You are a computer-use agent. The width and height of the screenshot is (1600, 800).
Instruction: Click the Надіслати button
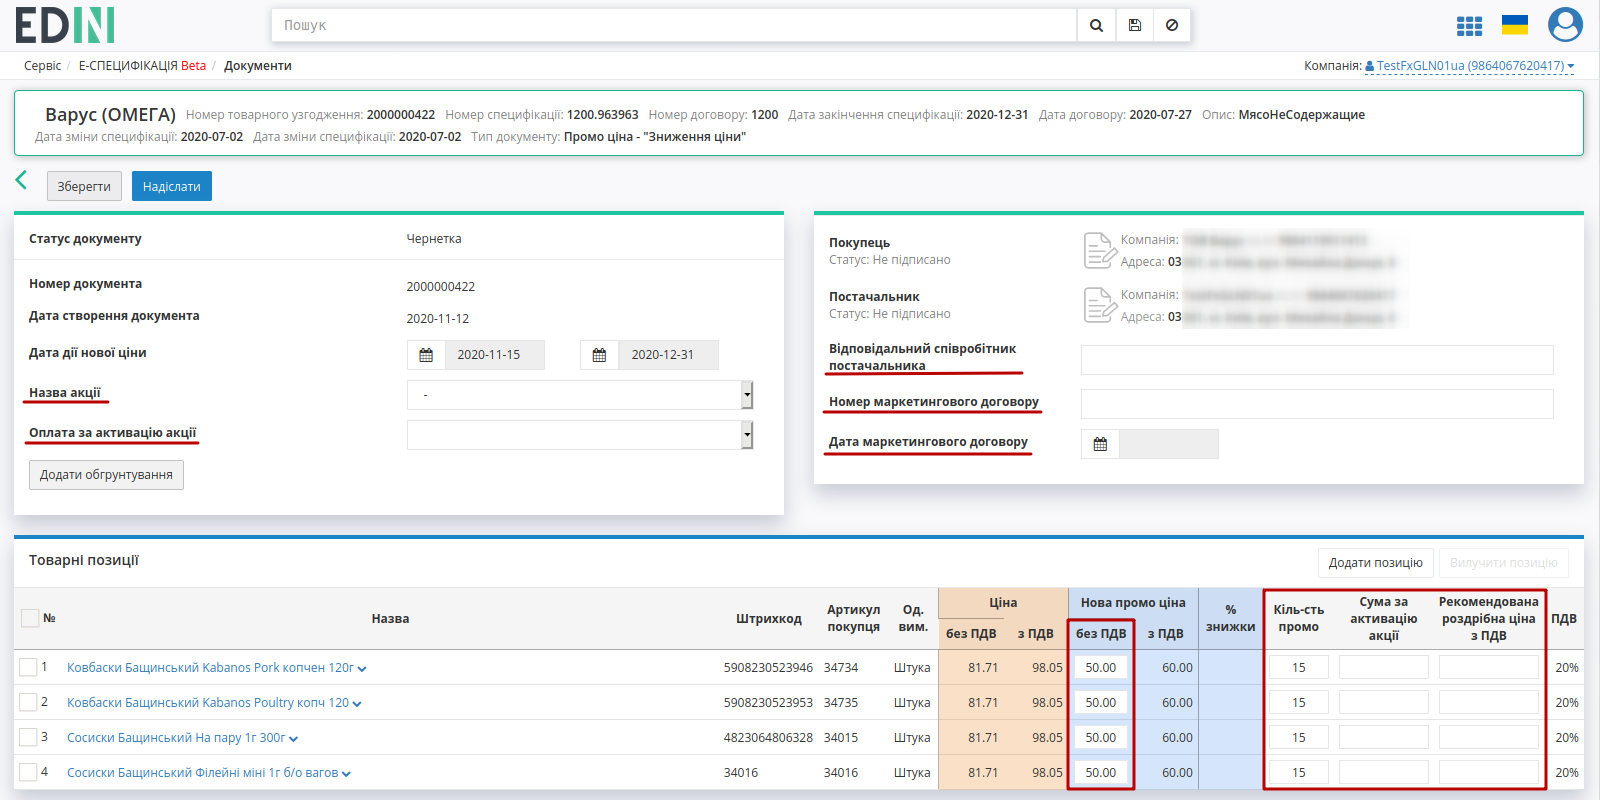(x=172, y=186)
